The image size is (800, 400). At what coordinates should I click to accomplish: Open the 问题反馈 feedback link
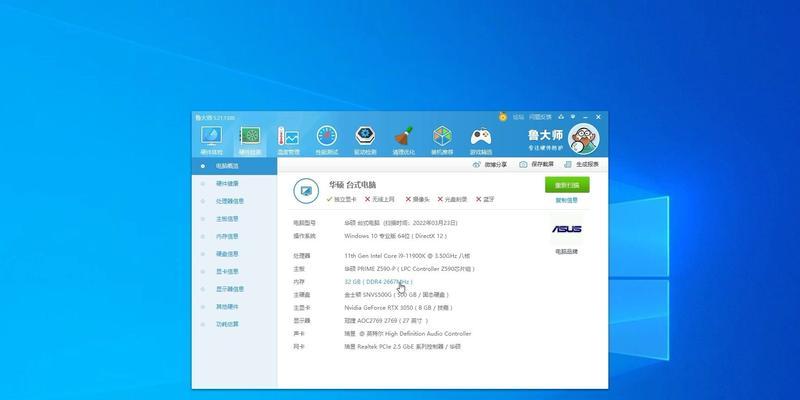tap(540, 117)
